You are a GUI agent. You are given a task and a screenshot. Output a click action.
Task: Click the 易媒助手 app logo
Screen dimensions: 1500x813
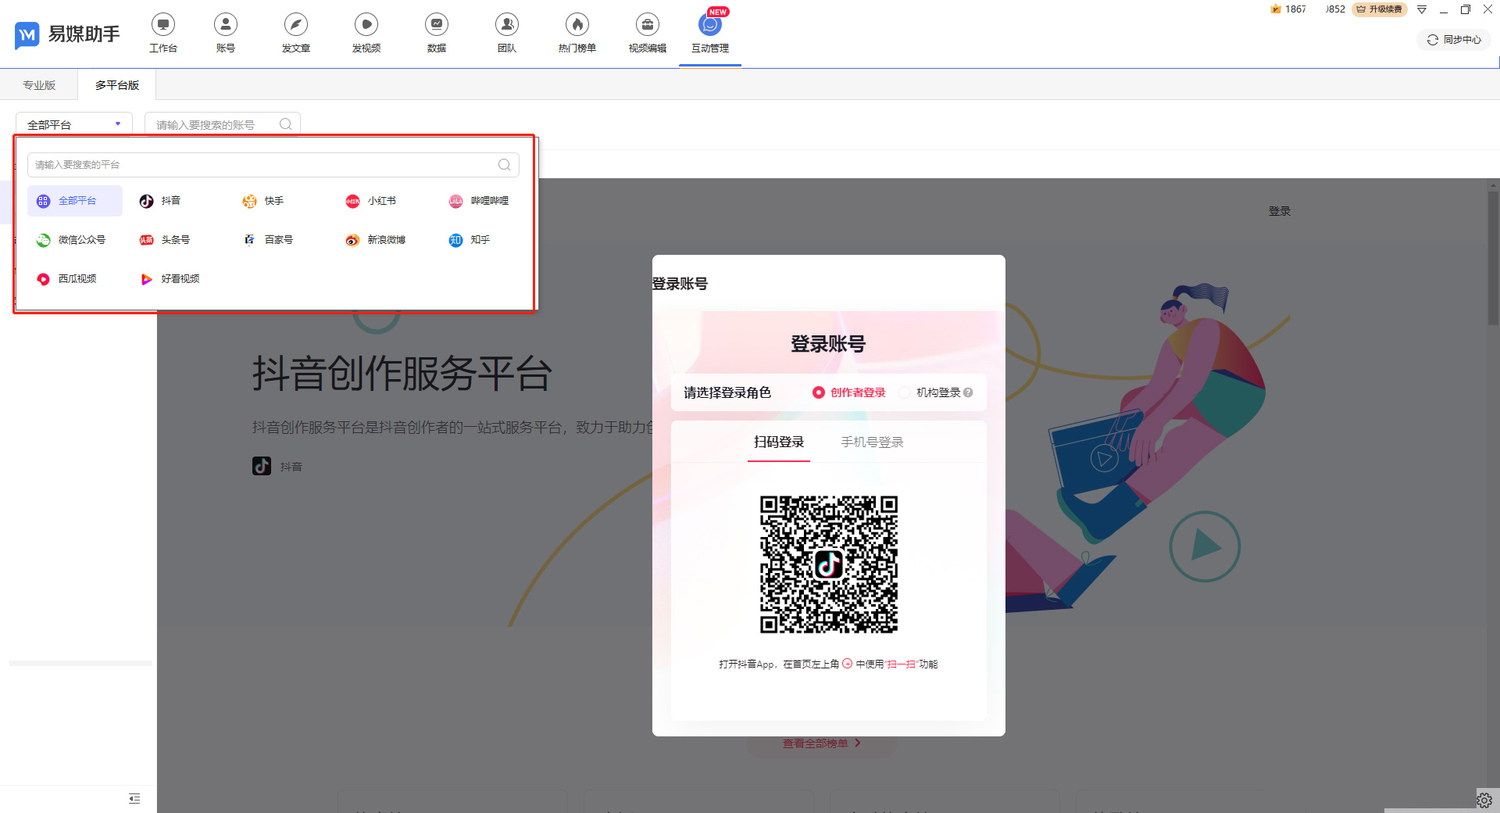click(x=67, y=34)
